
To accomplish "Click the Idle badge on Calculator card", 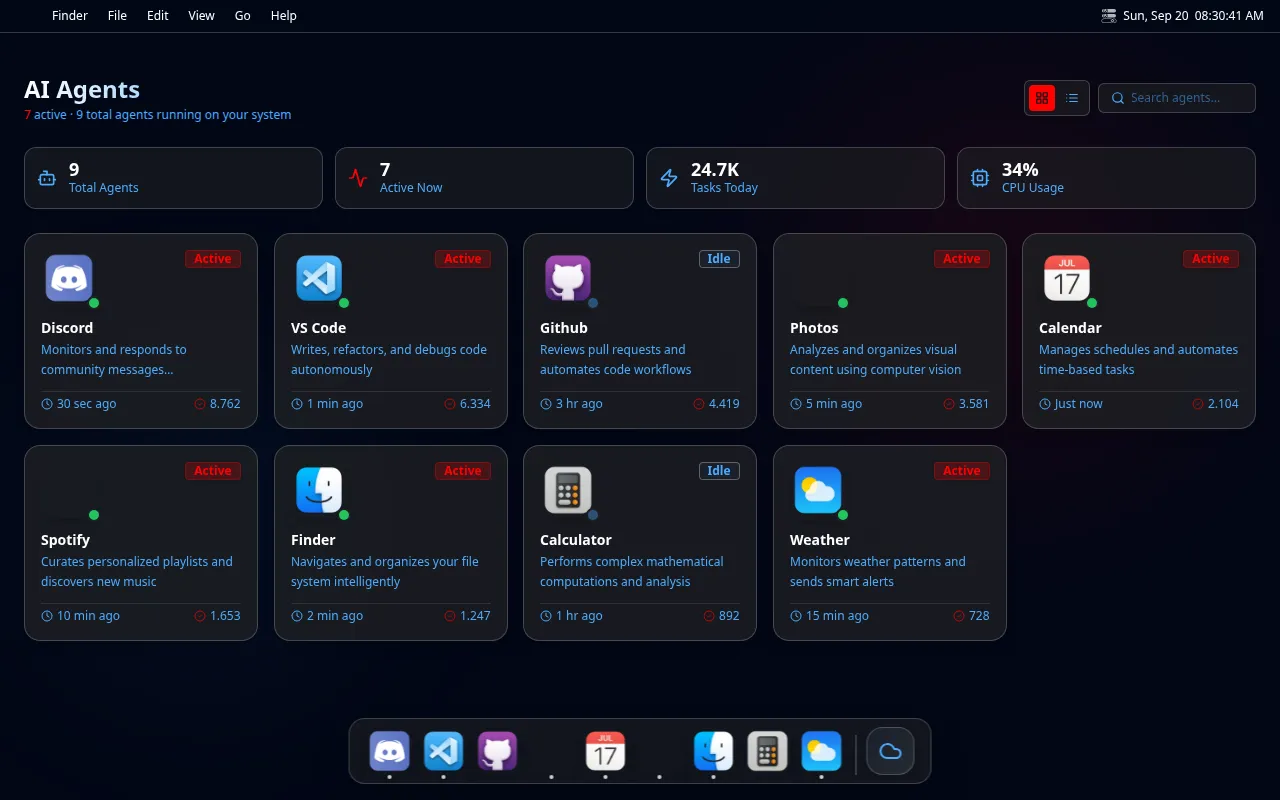I will (719, 471).
